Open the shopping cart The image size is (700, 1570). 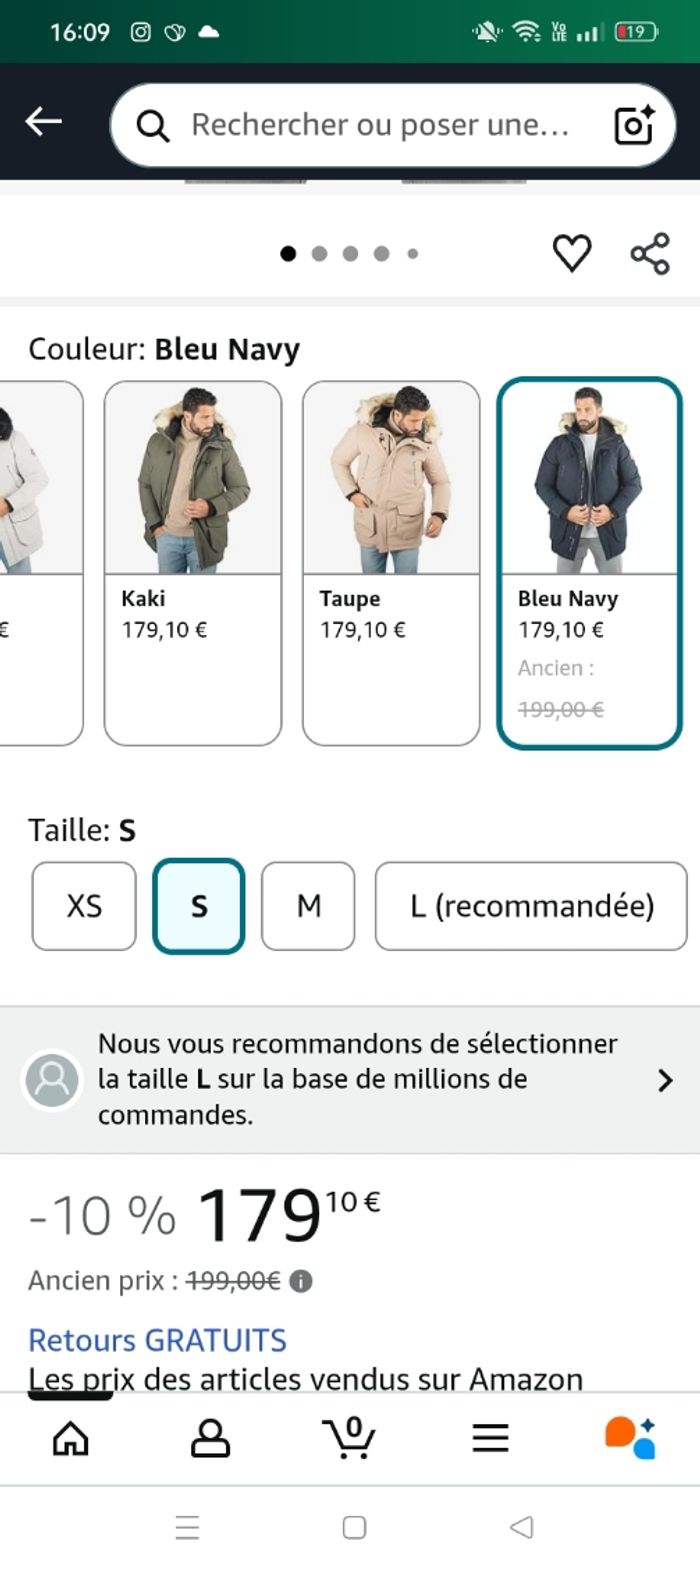(350, 1438)
